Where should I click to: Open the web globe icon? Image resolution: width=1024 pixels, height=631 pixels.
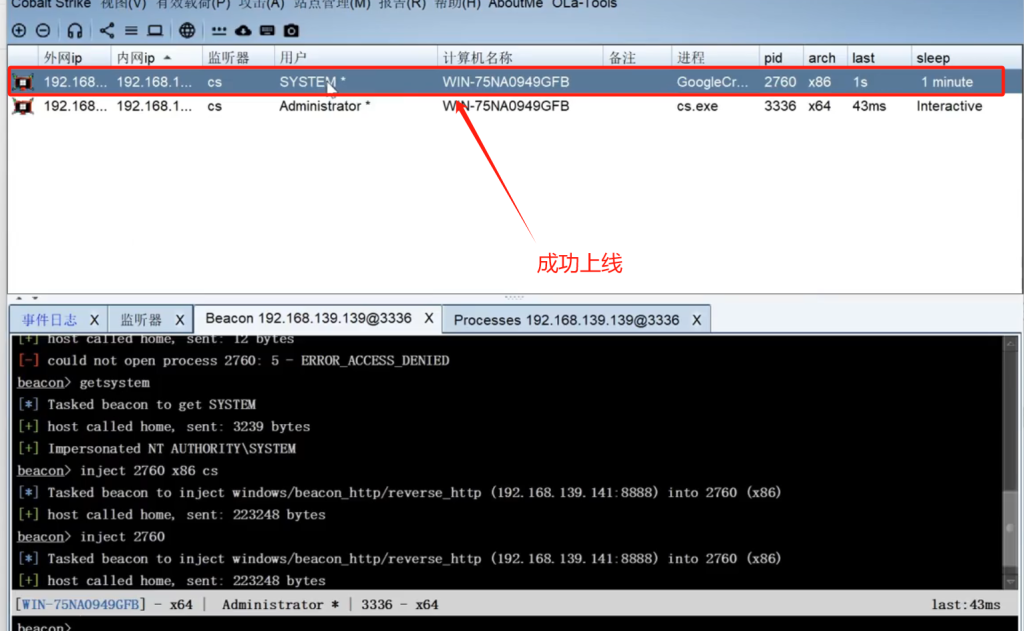[x=187, y=30]
